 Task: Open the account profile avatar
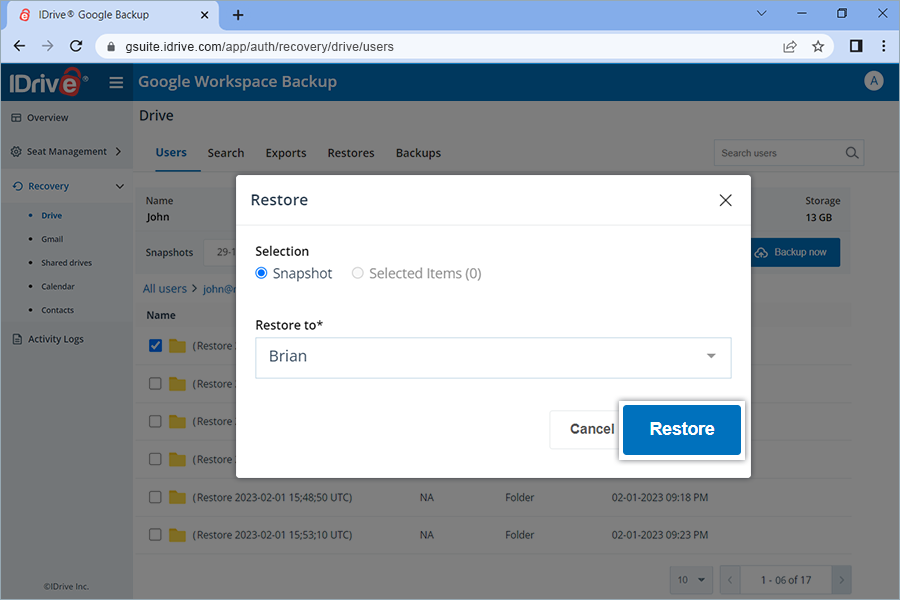[x=874, y=81]
